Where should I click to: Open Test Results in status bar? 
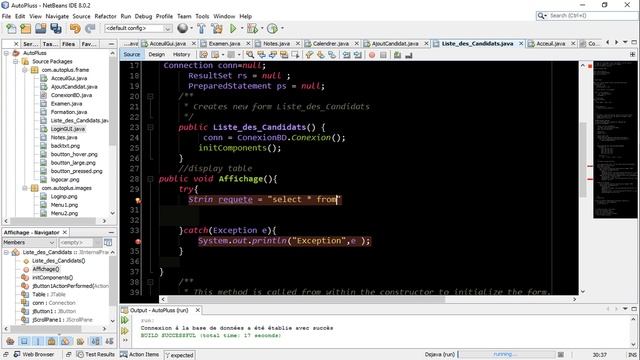[96, 354]
